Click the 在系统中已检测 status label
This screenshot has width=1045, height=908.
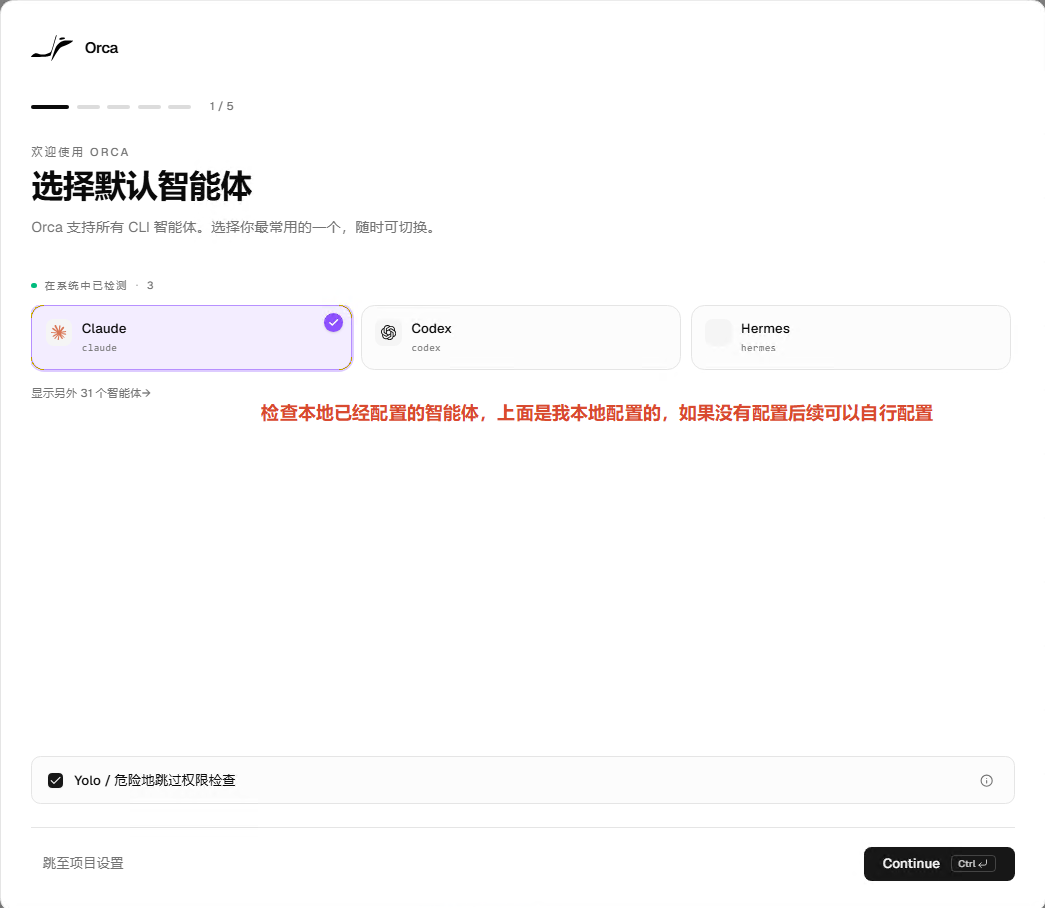[85, 285]
